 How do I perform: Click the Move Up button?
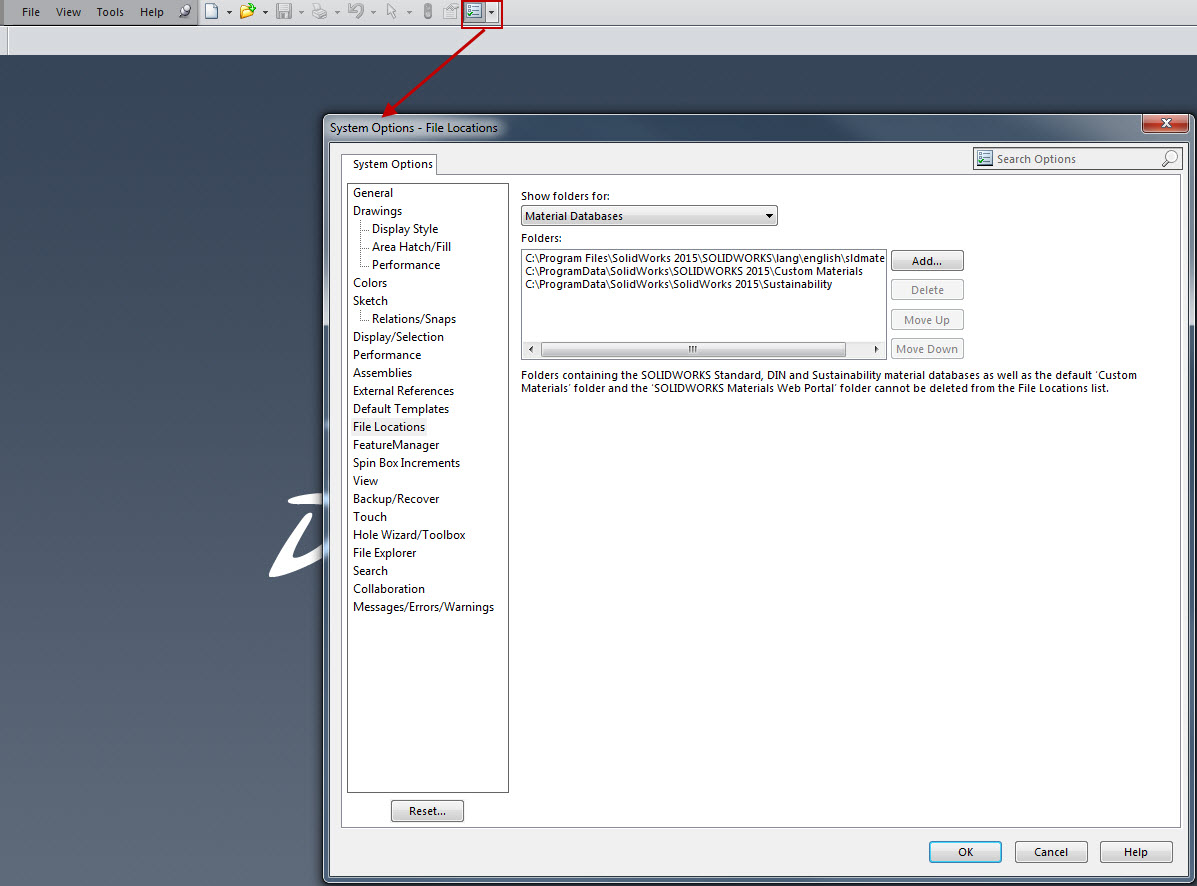pyautogui.click(x=927, y=320)
